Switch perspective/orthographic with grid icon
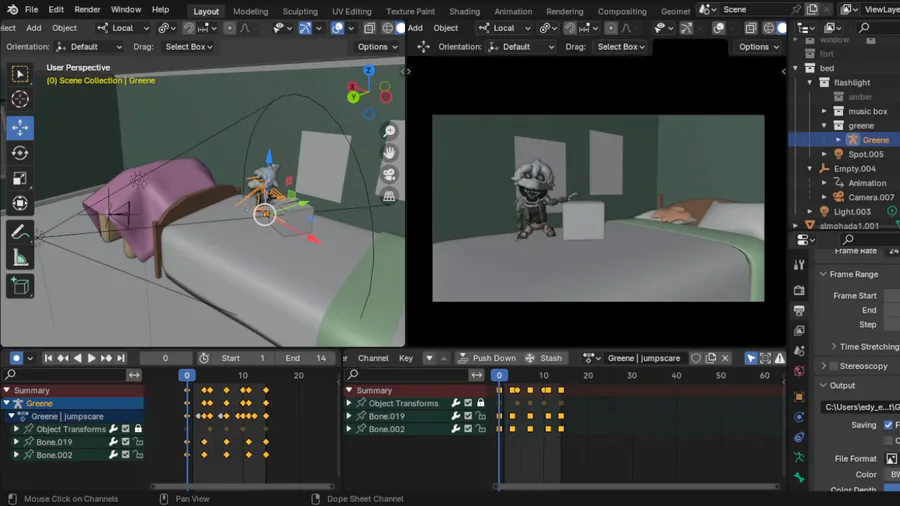The width and height of the screenshot is (900, 506). (x=390, y=196)
